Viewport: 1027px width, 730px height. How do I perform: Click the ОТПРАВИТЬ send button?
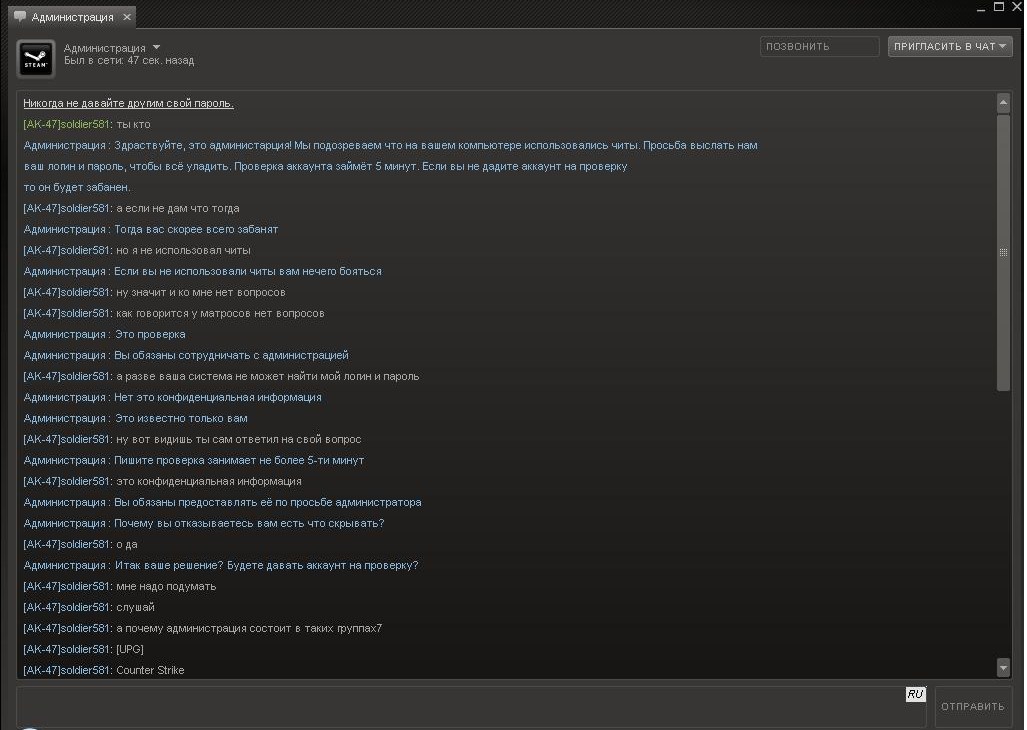tap(972, 706)
